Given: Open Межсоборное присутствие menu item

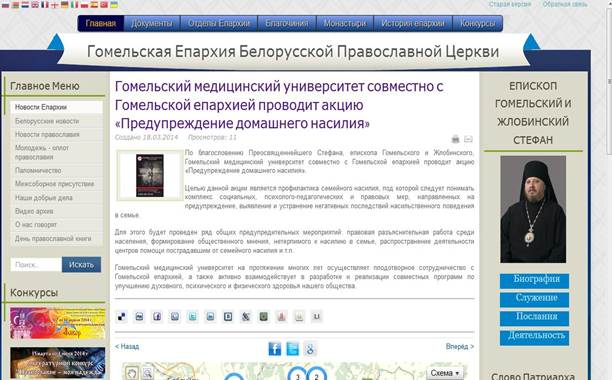Looking at the screenshot, I should coord(57,184).
